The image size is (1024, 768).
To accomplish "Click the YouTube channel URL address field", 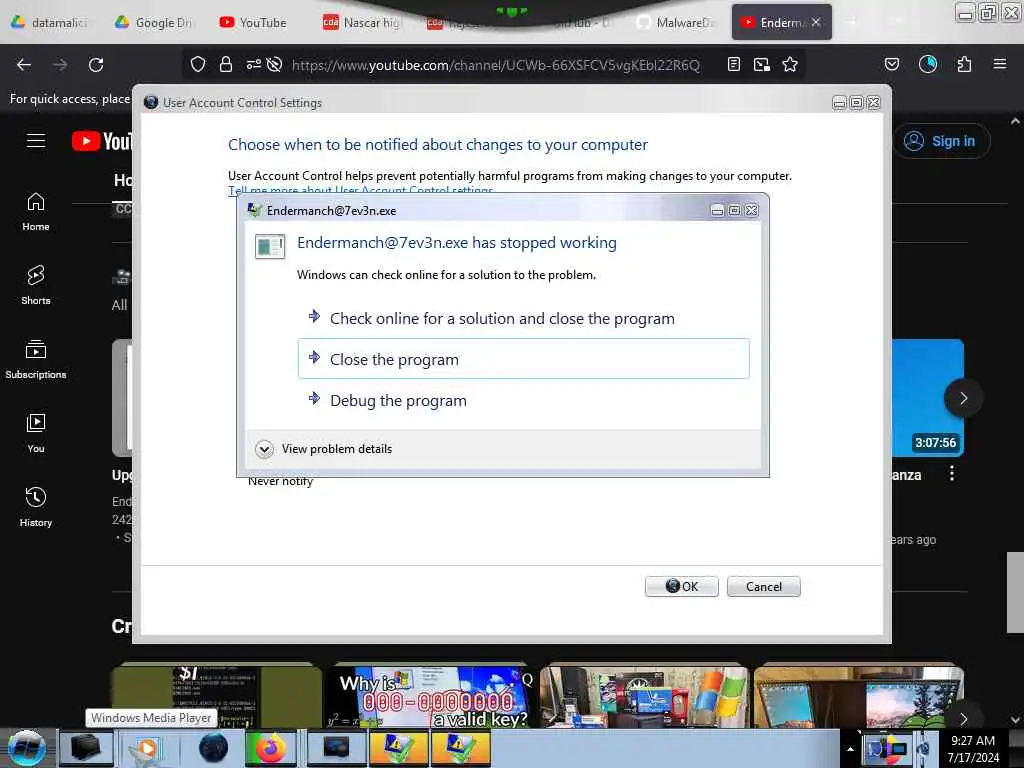I will point(495,65).
